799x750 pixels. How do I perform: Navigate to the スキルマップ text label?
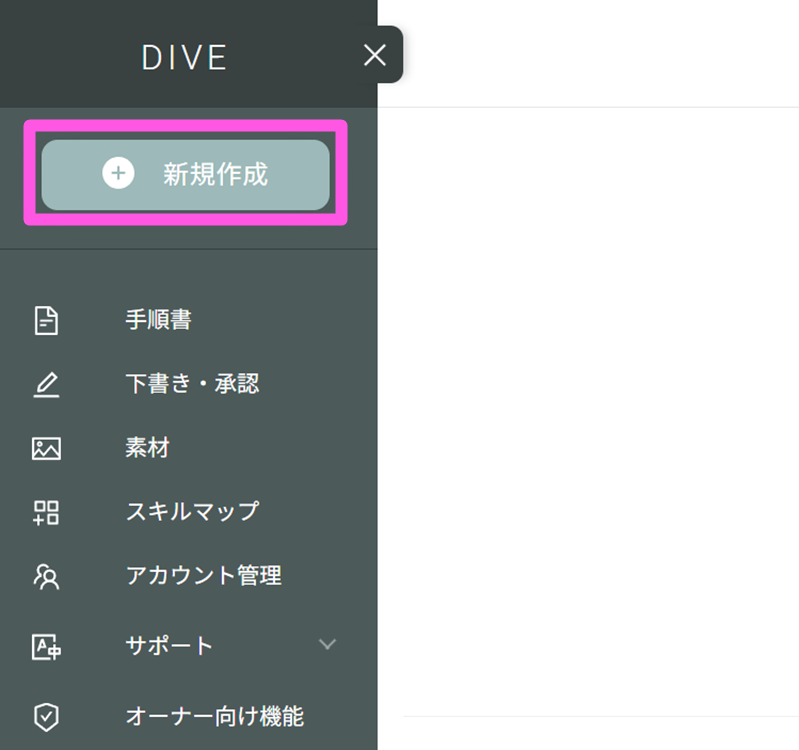click(x=192, y=512)
